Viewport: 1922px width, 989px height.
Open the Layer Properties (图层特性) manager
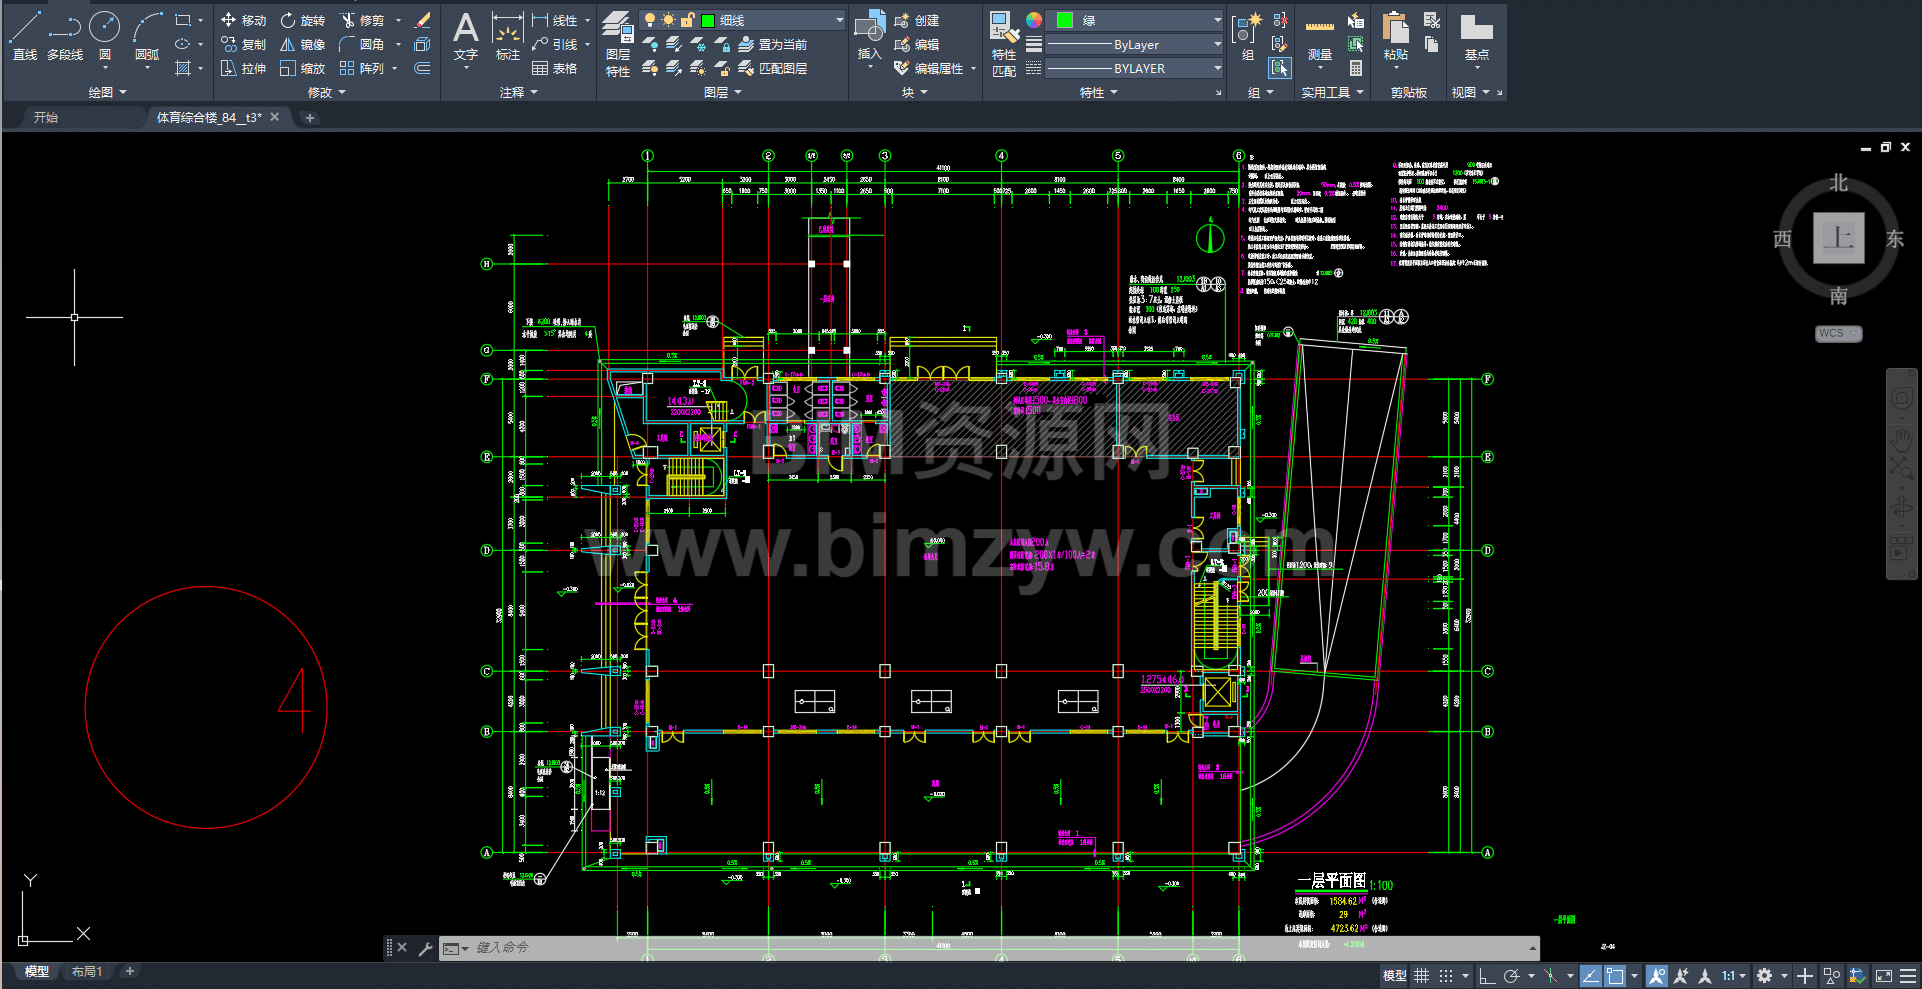(618, 43)
